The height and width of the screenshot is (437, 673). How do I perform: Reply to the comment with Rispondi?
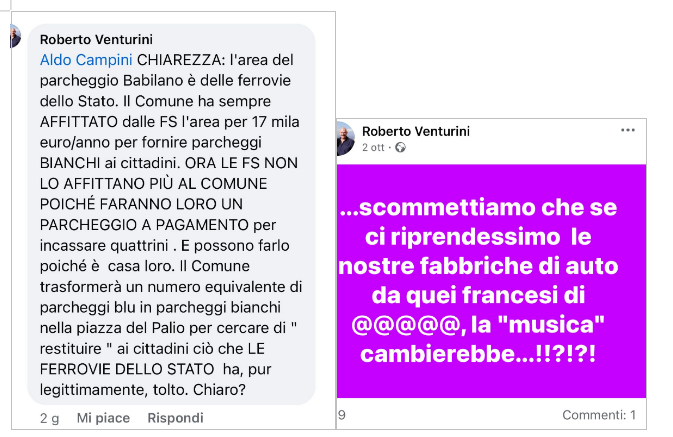coord(175,418)
